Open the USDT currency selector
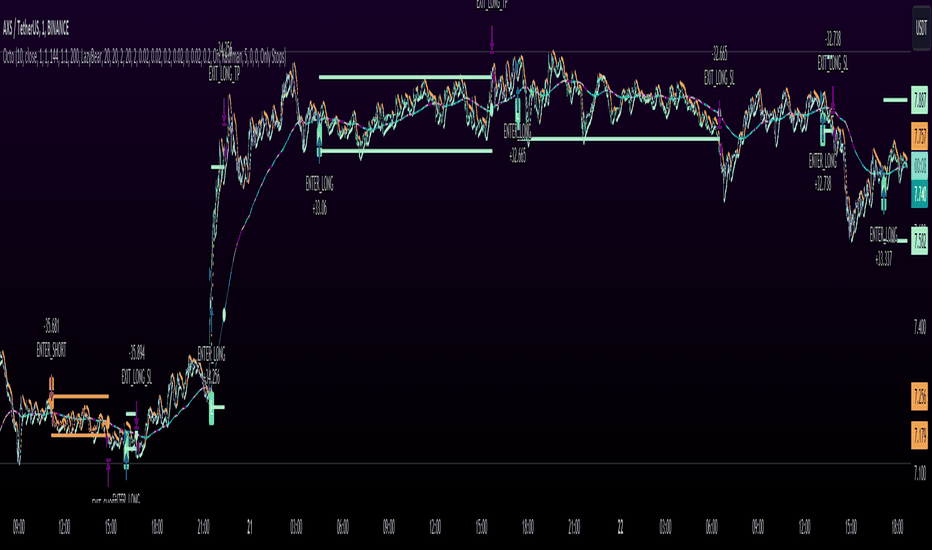932x550 pixels. pos(921,28)
